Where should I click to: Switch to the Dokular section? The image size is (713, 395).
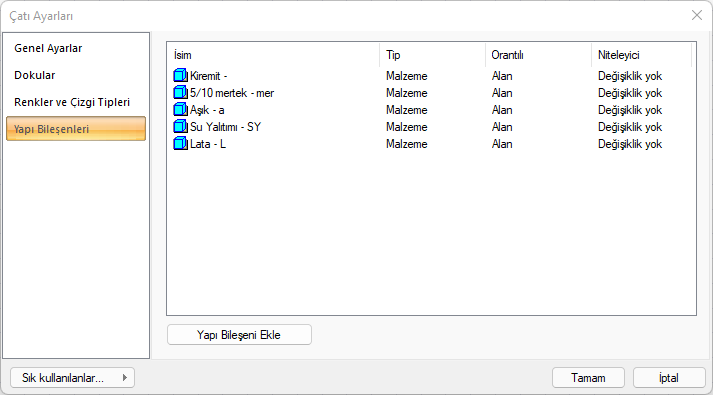[x=35, y=75]
